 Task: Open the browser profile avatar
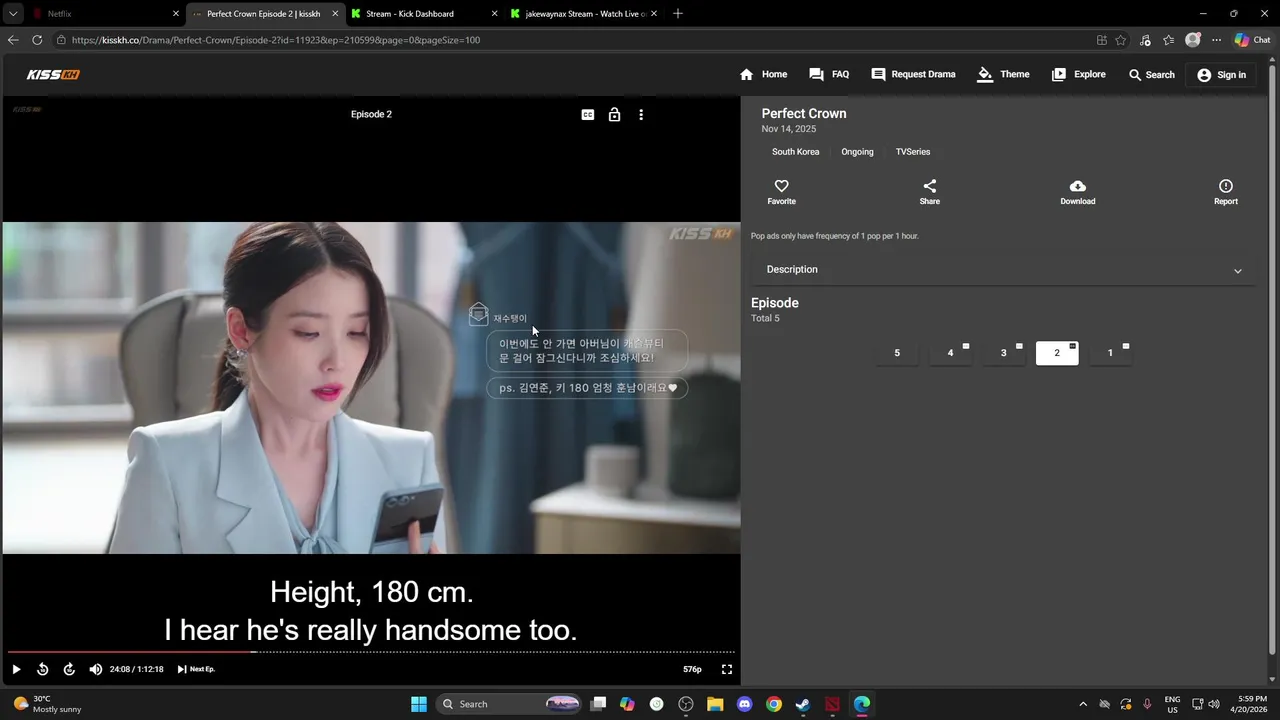click(x=1192, y=40)
